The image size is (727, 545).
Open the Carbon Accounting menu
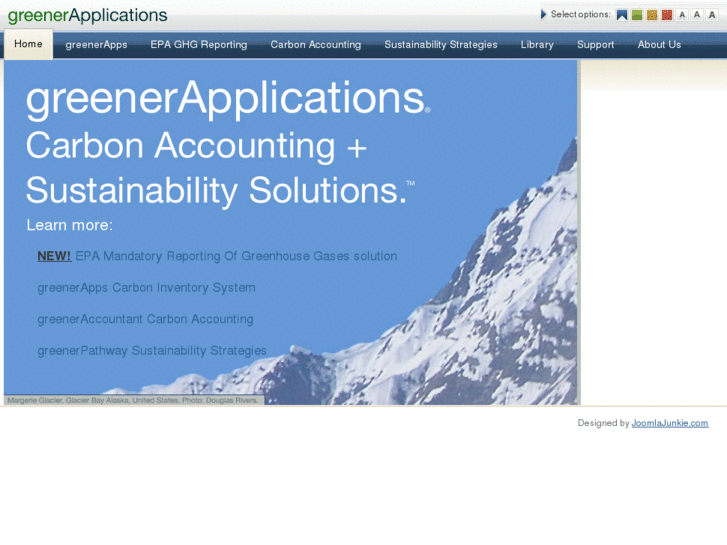(x=316, y=45)
